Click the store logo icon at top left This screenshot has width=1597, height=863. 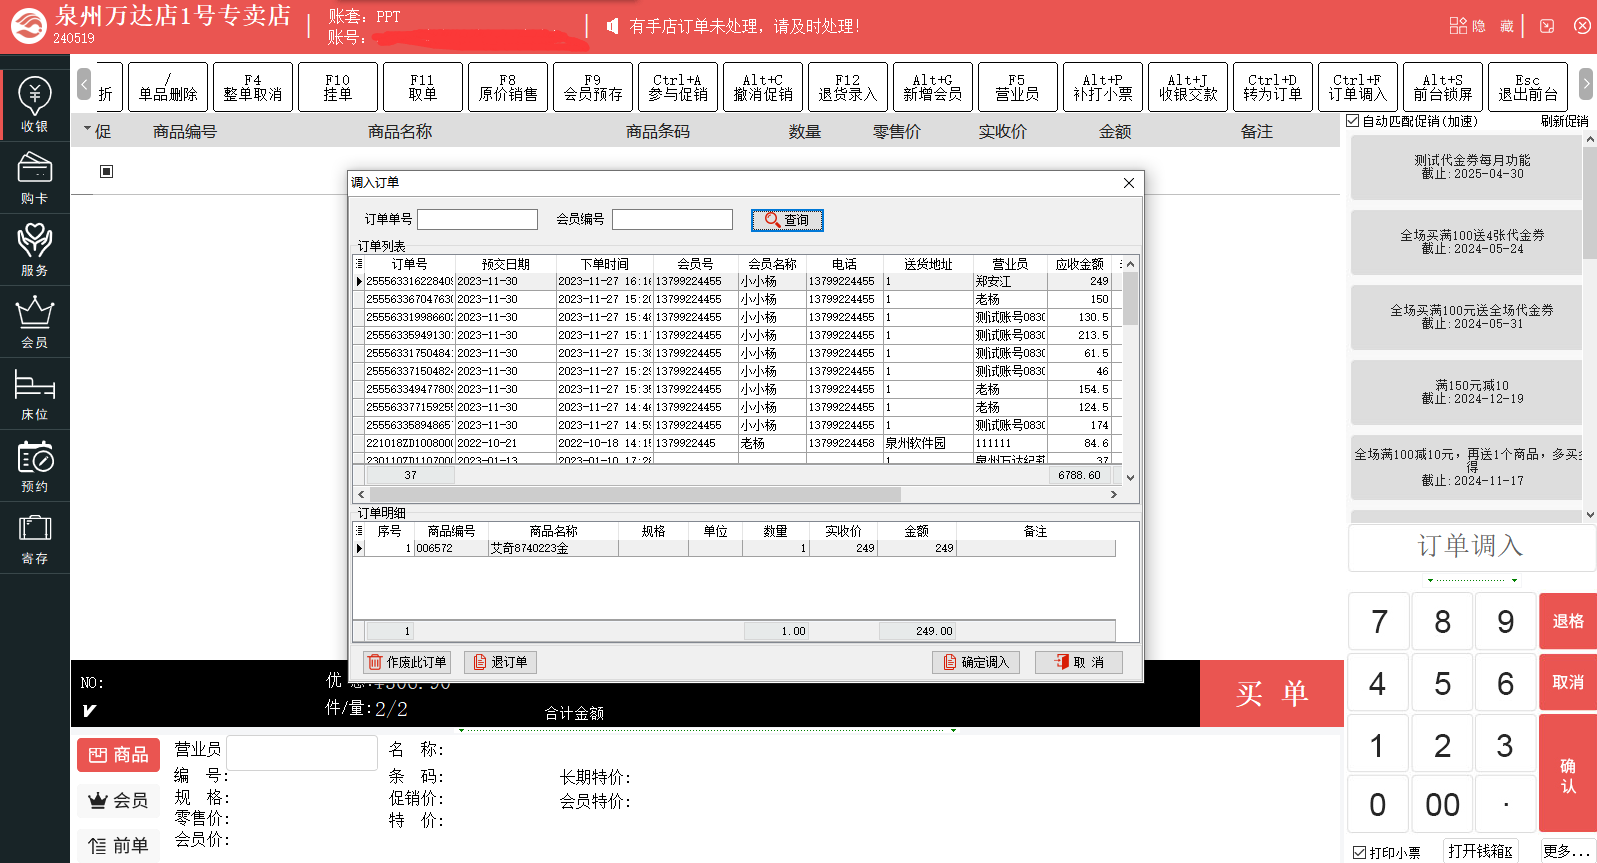click(28, 26)
